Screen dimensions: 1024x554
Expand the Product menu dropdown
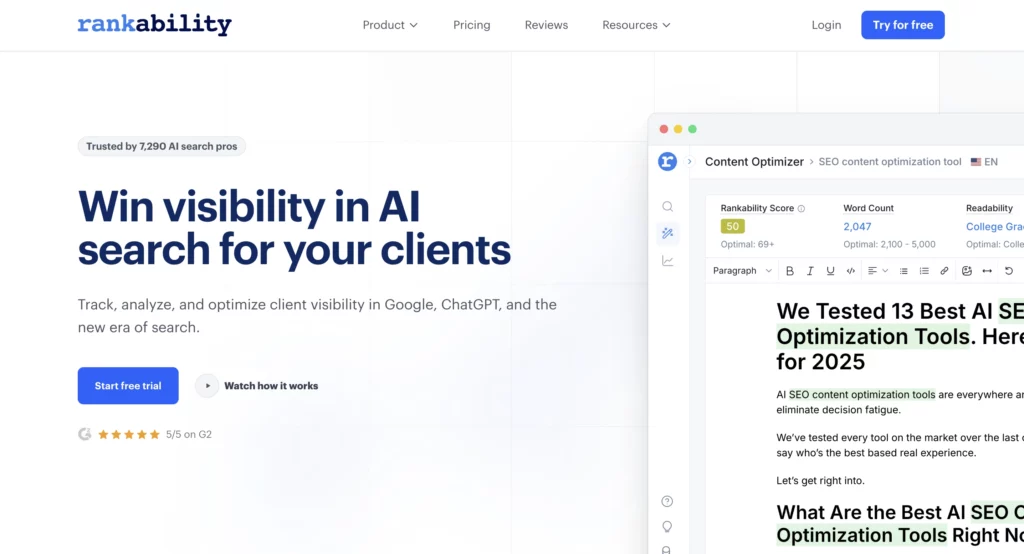(x=390, y=25)
